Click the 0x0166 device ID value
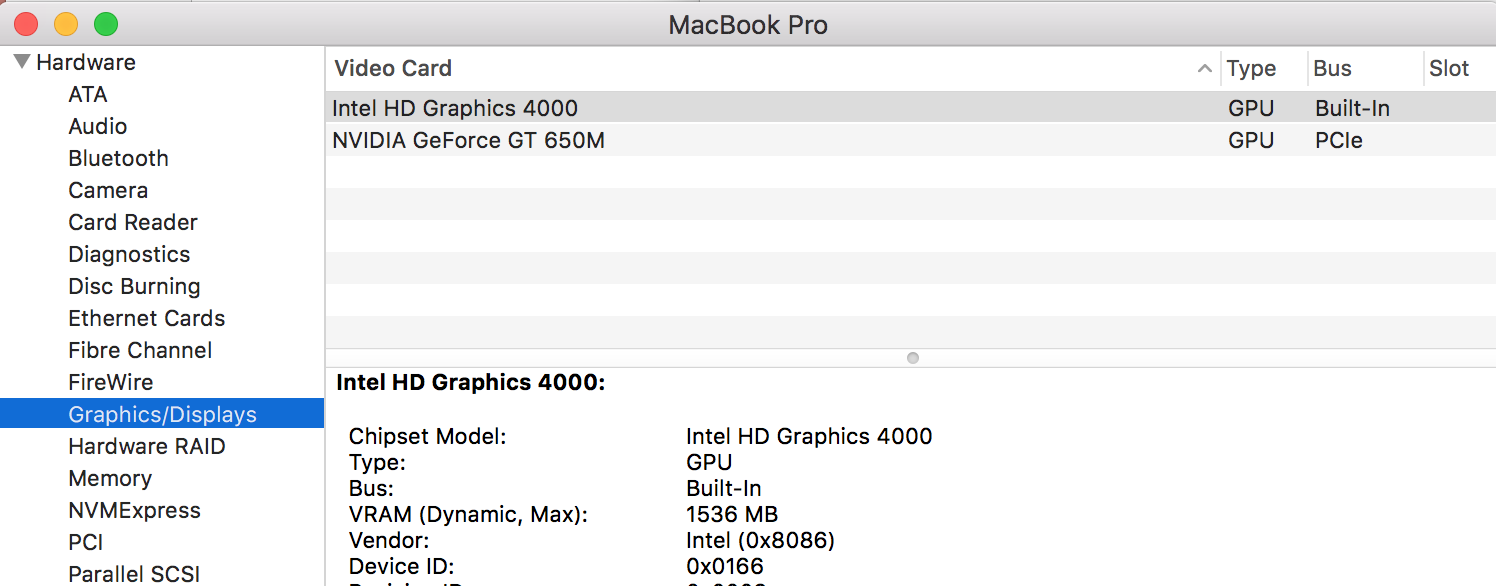The height and width of the screenshot is (586, 1496). (x=725, y=566)
